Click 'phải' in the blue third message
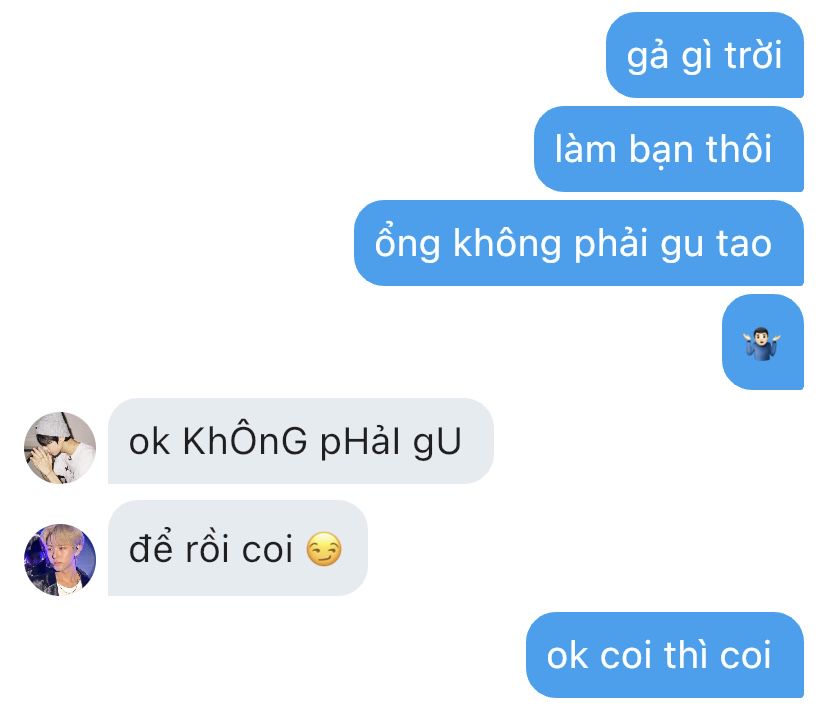This screenshot has width=828, height=714. click(x=611, y=244)
